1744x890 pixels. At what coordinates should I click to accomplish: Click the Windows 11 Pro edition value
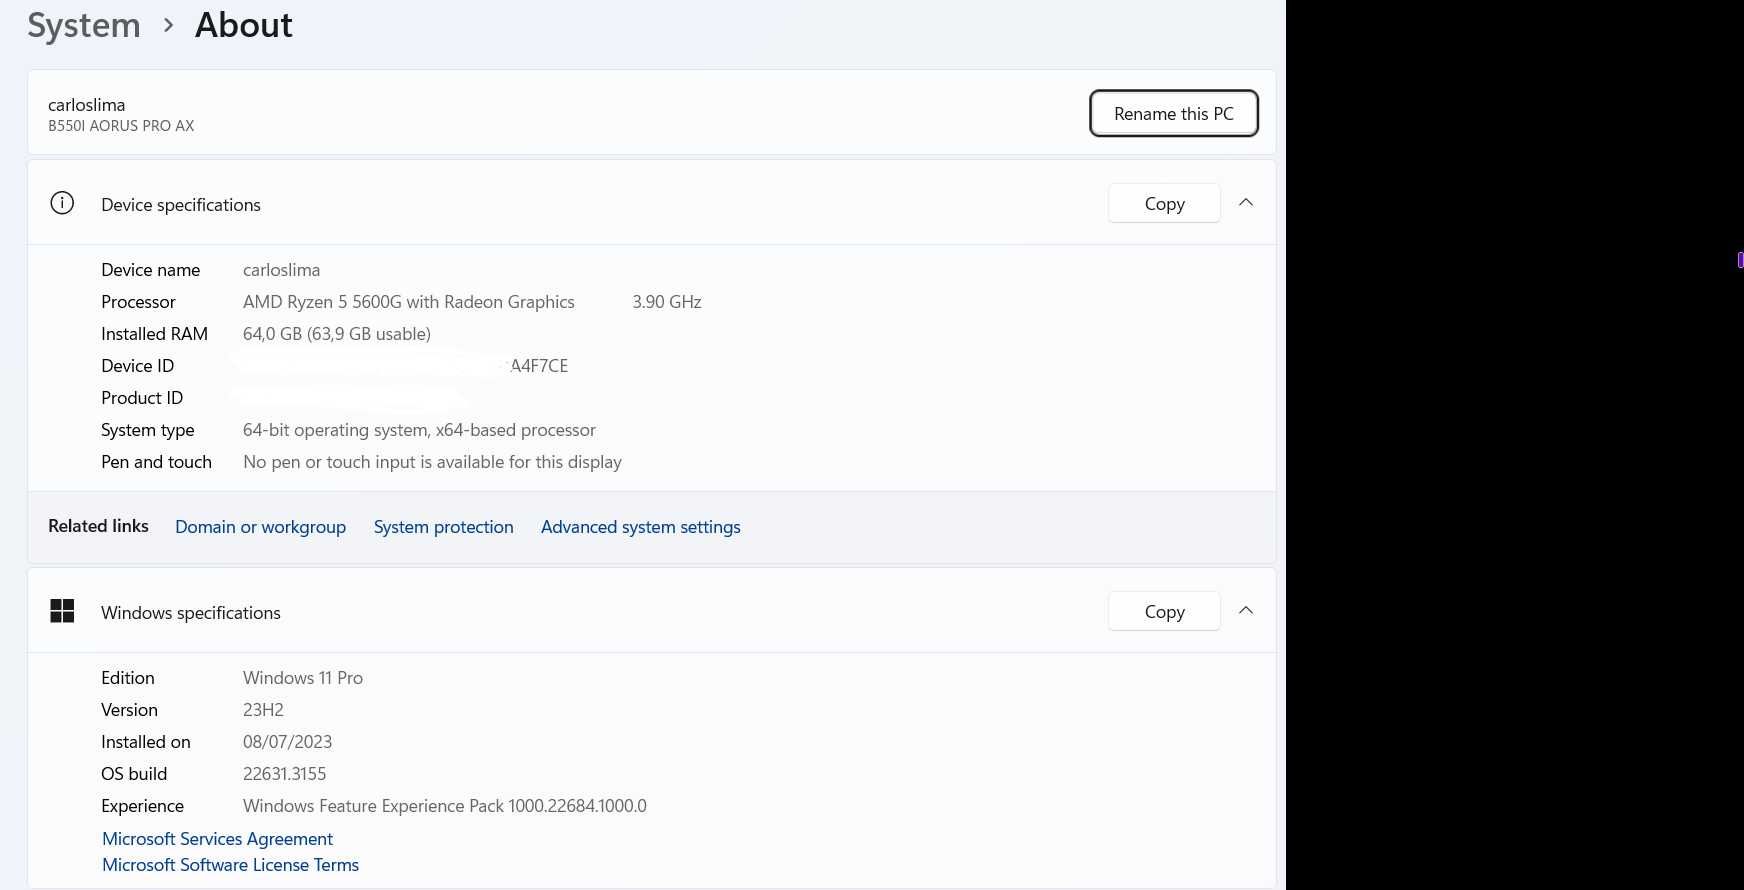(x=303, y=678)
